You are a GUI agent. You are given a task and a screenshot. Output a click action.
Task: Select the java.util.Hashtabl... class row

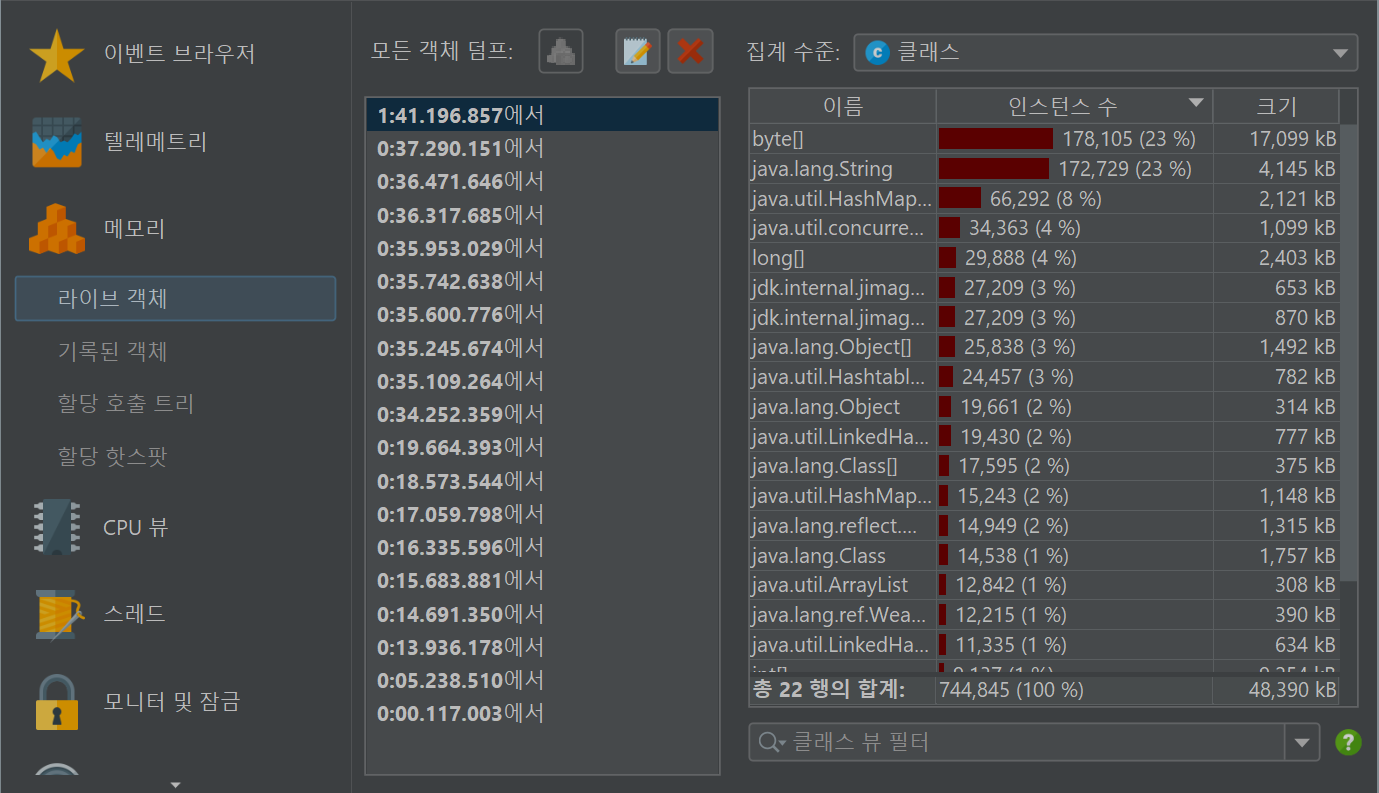point(1043,377)
